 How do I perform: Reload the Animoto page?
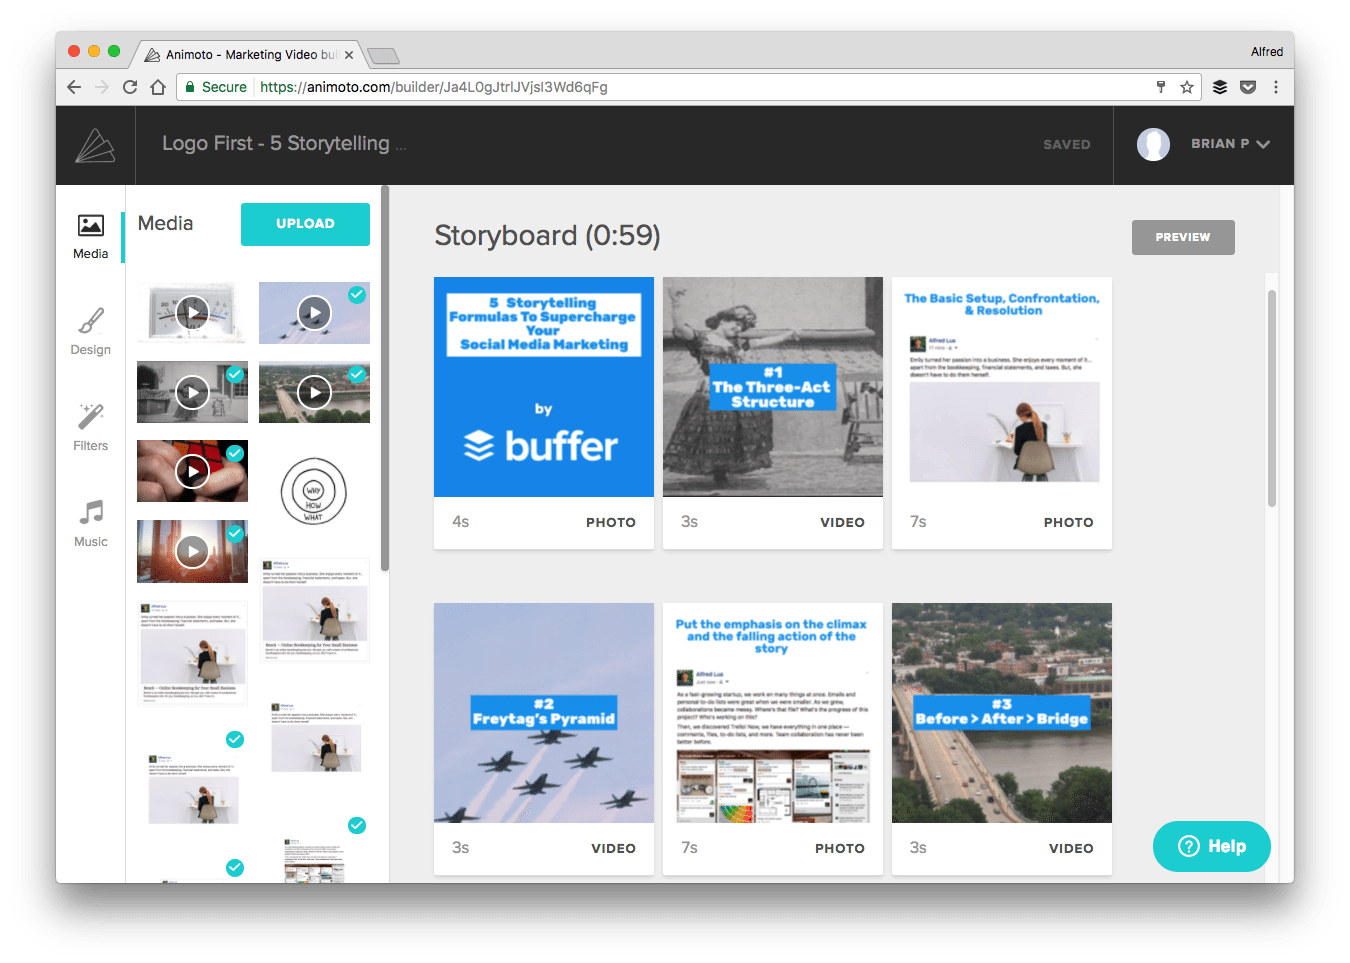130,87
